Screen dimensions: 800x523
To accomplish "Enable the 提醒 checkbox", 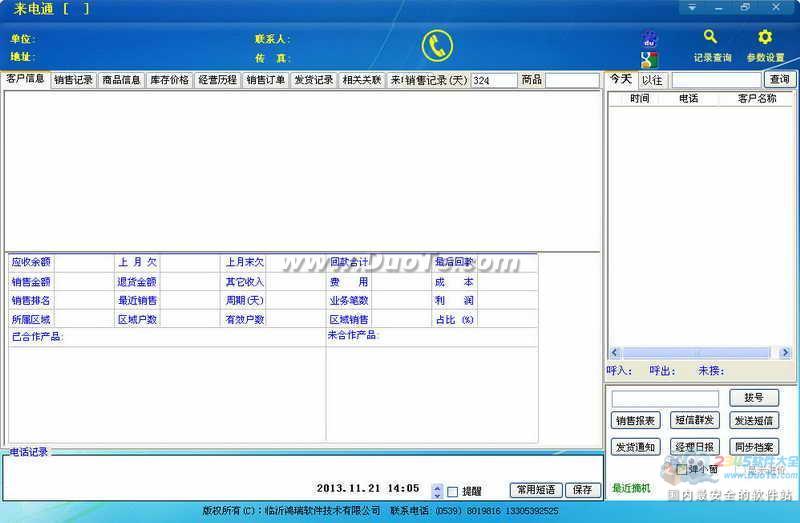I will tap(453, 492).
